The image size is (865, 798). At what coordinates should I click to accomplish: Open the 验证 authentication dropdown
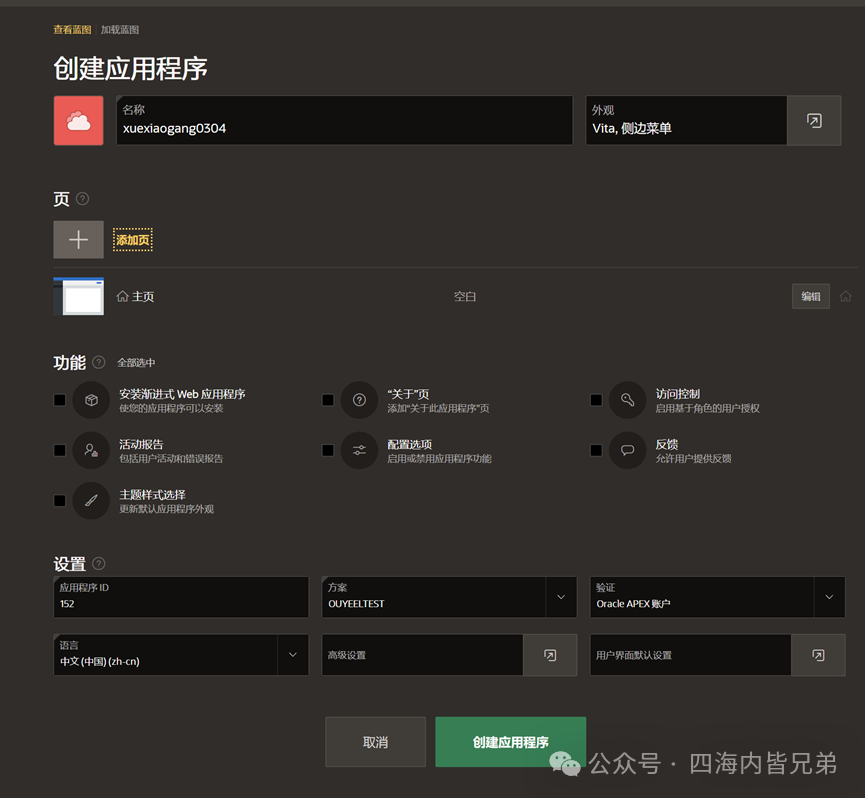pyautogui.click(x=829, y=597)
